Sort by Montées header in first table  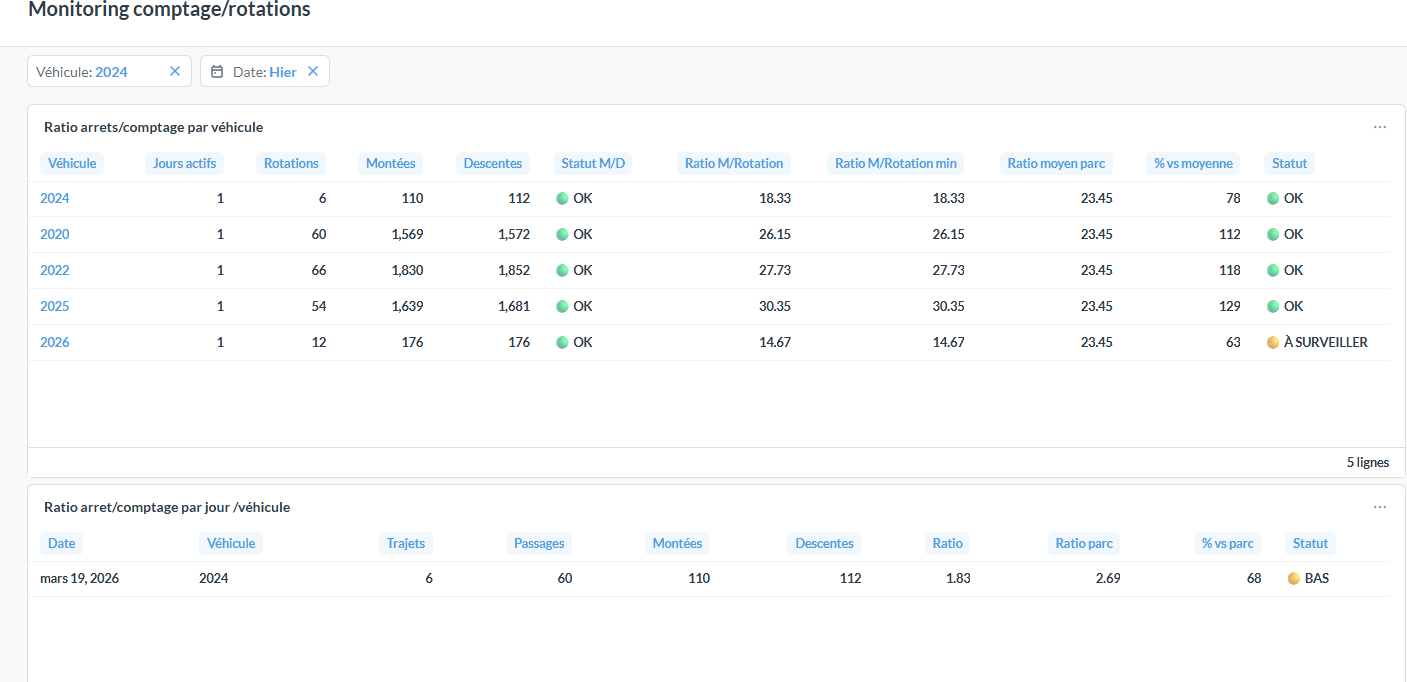tap(390, 163)
